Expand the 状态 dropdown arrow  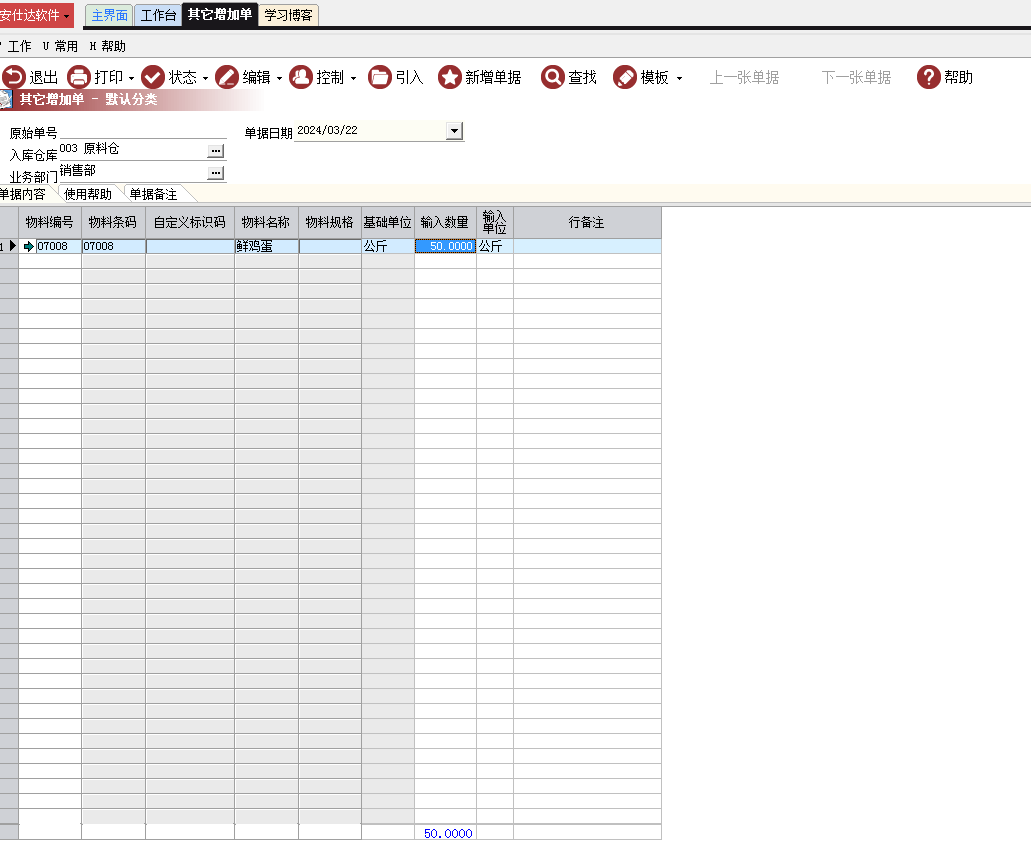click(x=205, y=78)
